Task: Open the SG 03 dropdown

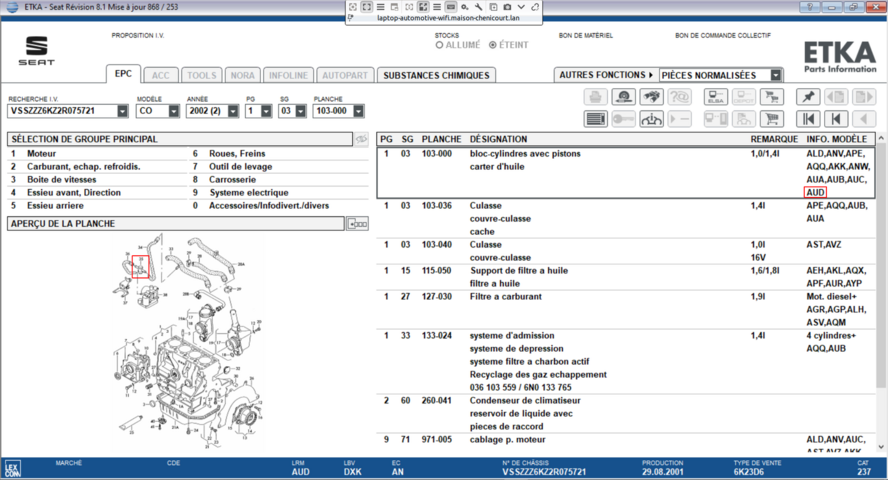Action: coord(301,111)
